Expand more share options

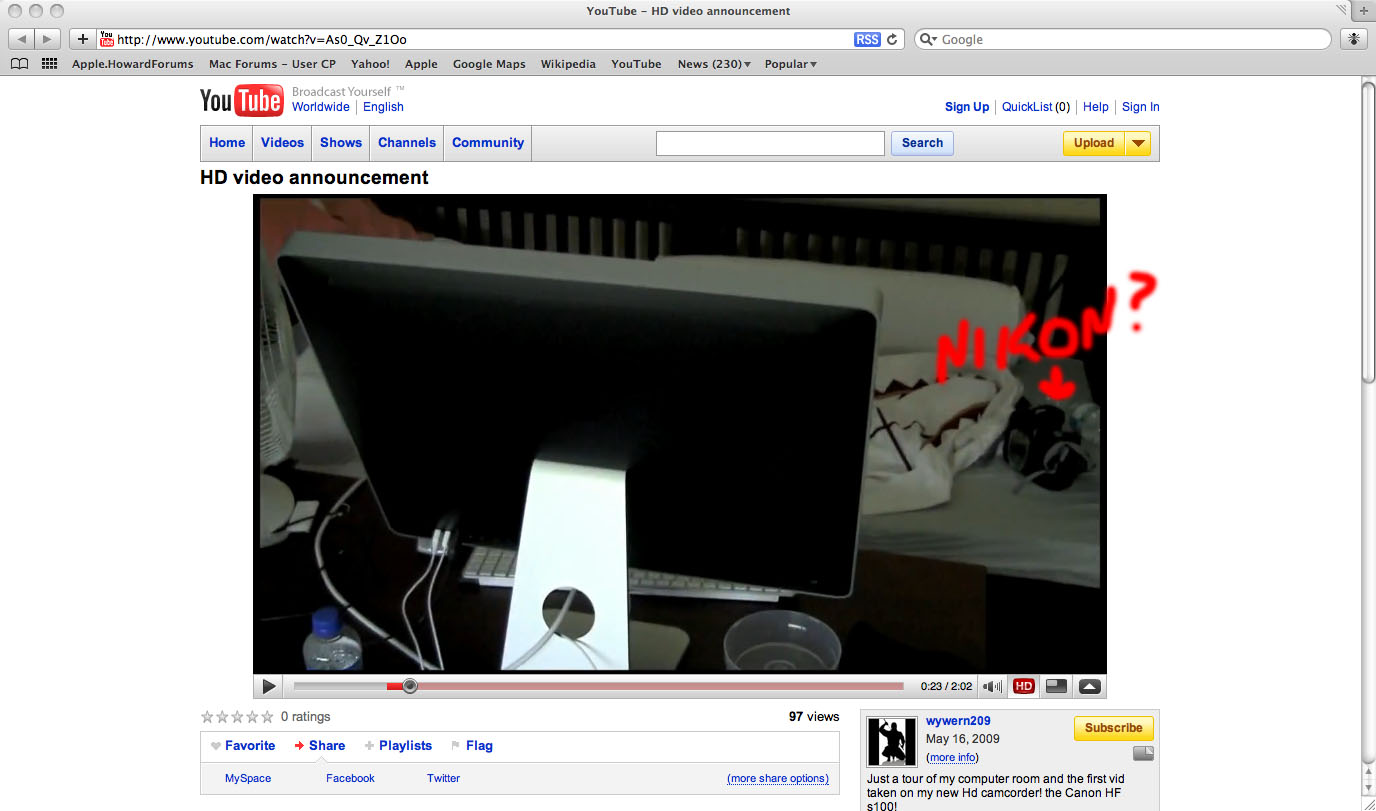coord(778,778)
